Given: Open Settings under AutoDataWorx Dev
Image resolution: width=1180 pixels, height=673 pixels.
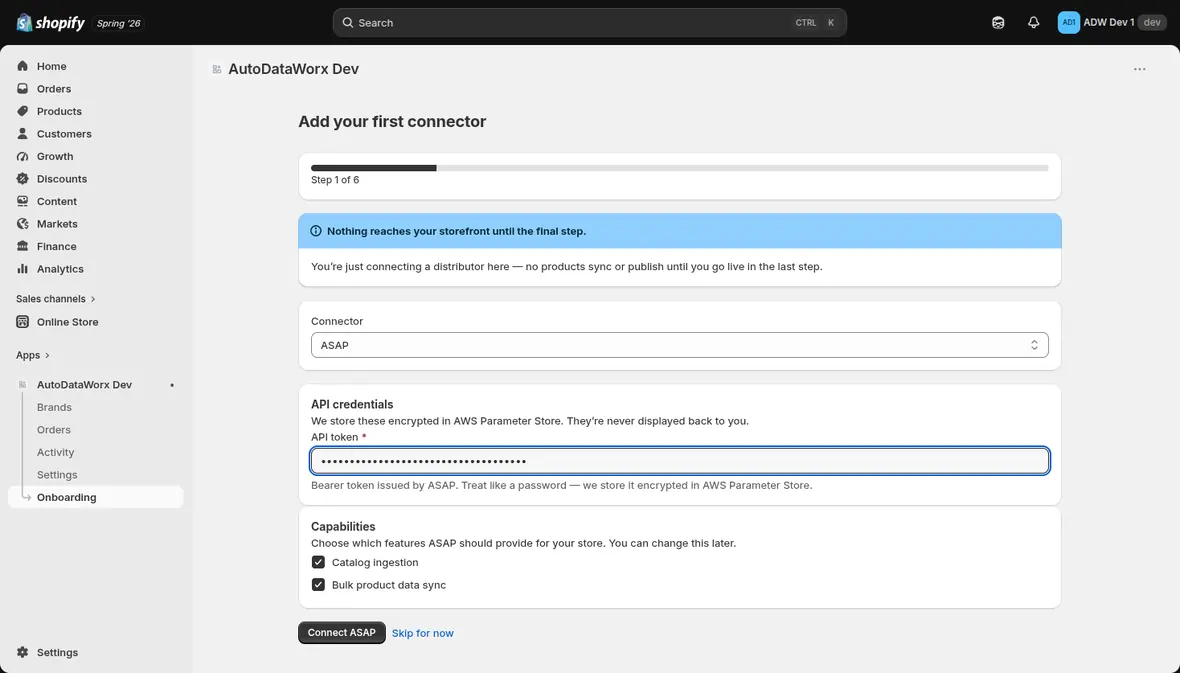Looking at the screenshot, I should [x=57, y=475].
